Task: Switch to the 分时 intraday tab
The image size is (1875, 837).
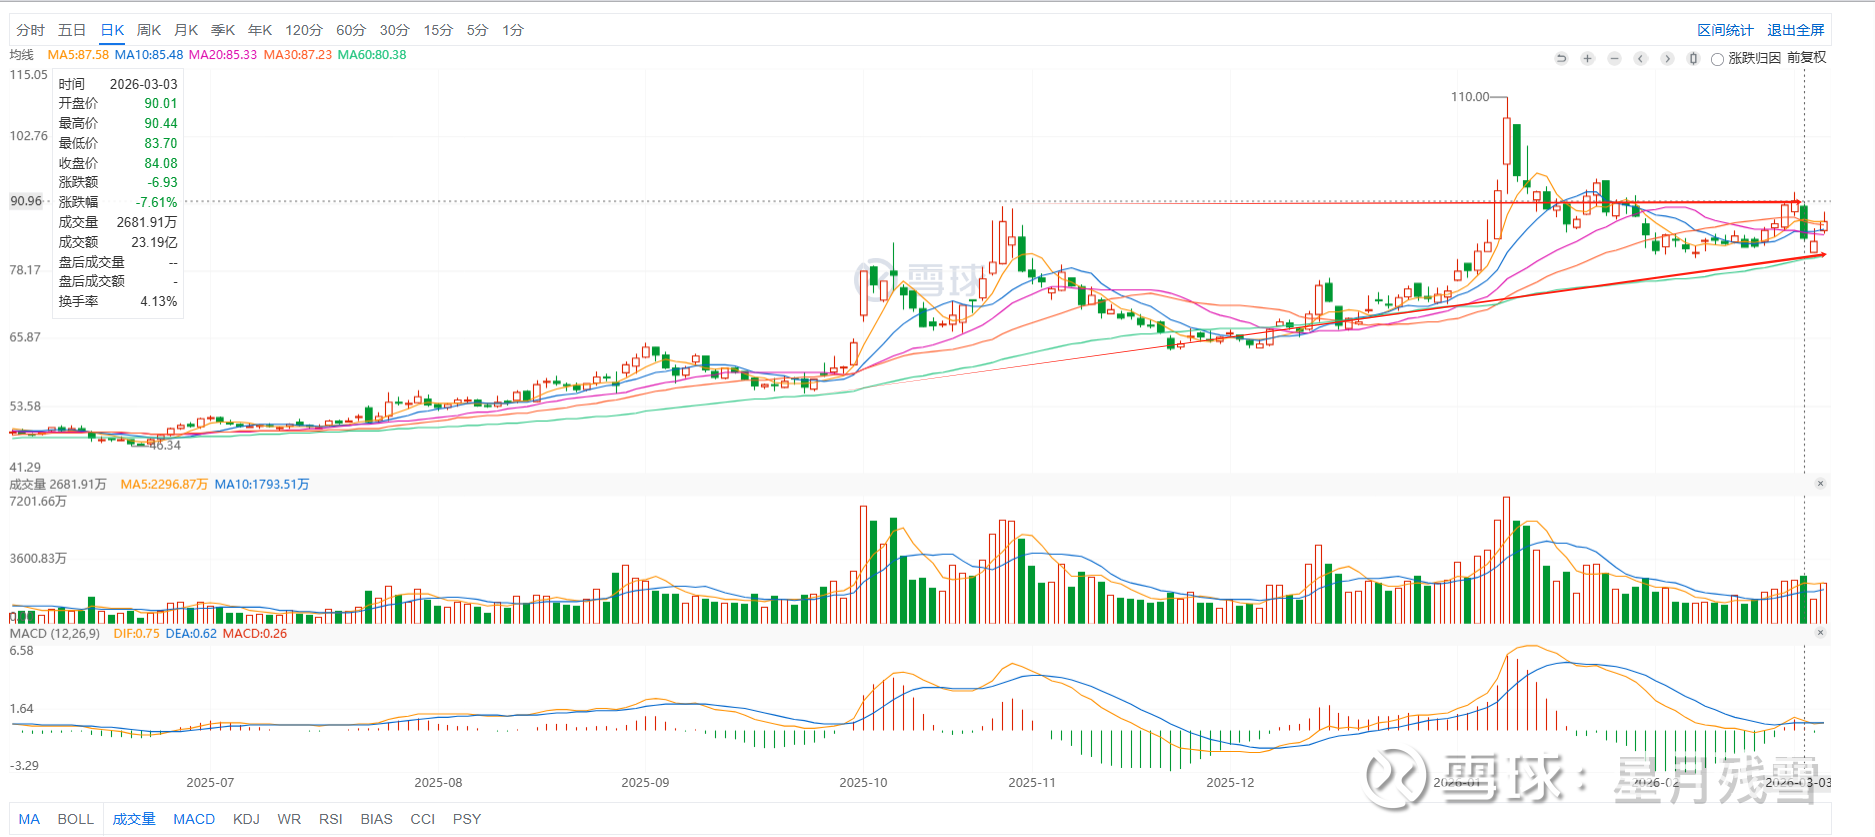Action: pyautogui.click(x=31, y=30)
